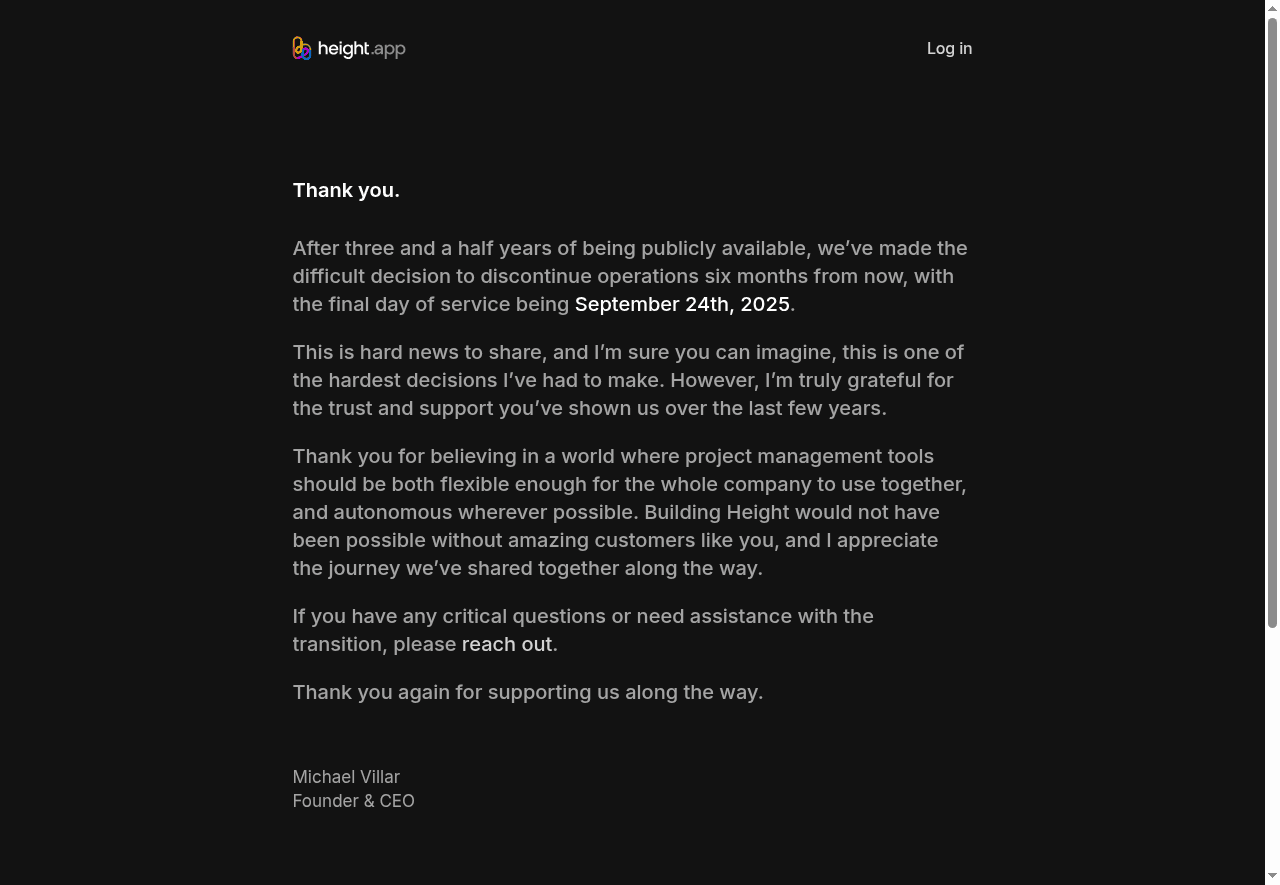This screenshot has height=885, width=1280.
Task: Click the highlighted date September 24th, 2025
Action: 682,304
